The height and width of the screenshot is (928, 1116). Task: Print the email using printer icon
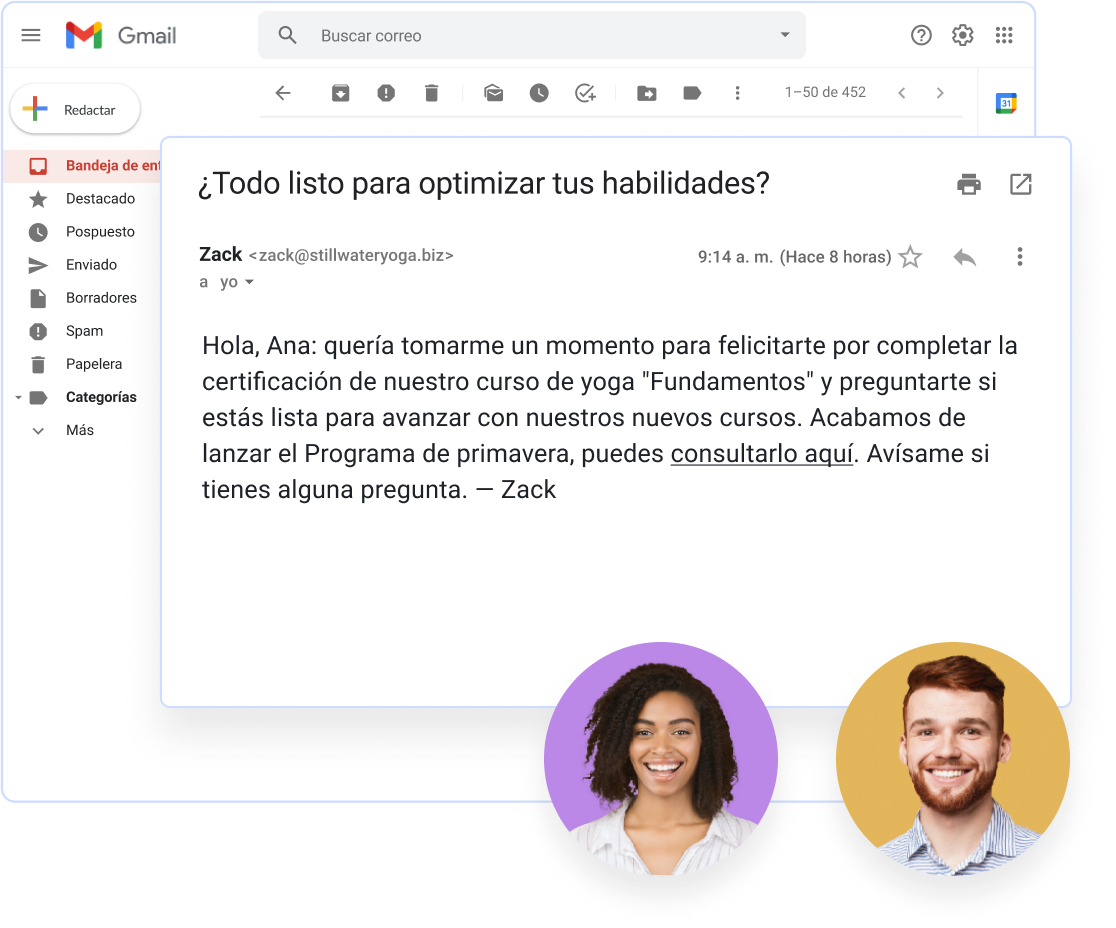tap(968, 184)
